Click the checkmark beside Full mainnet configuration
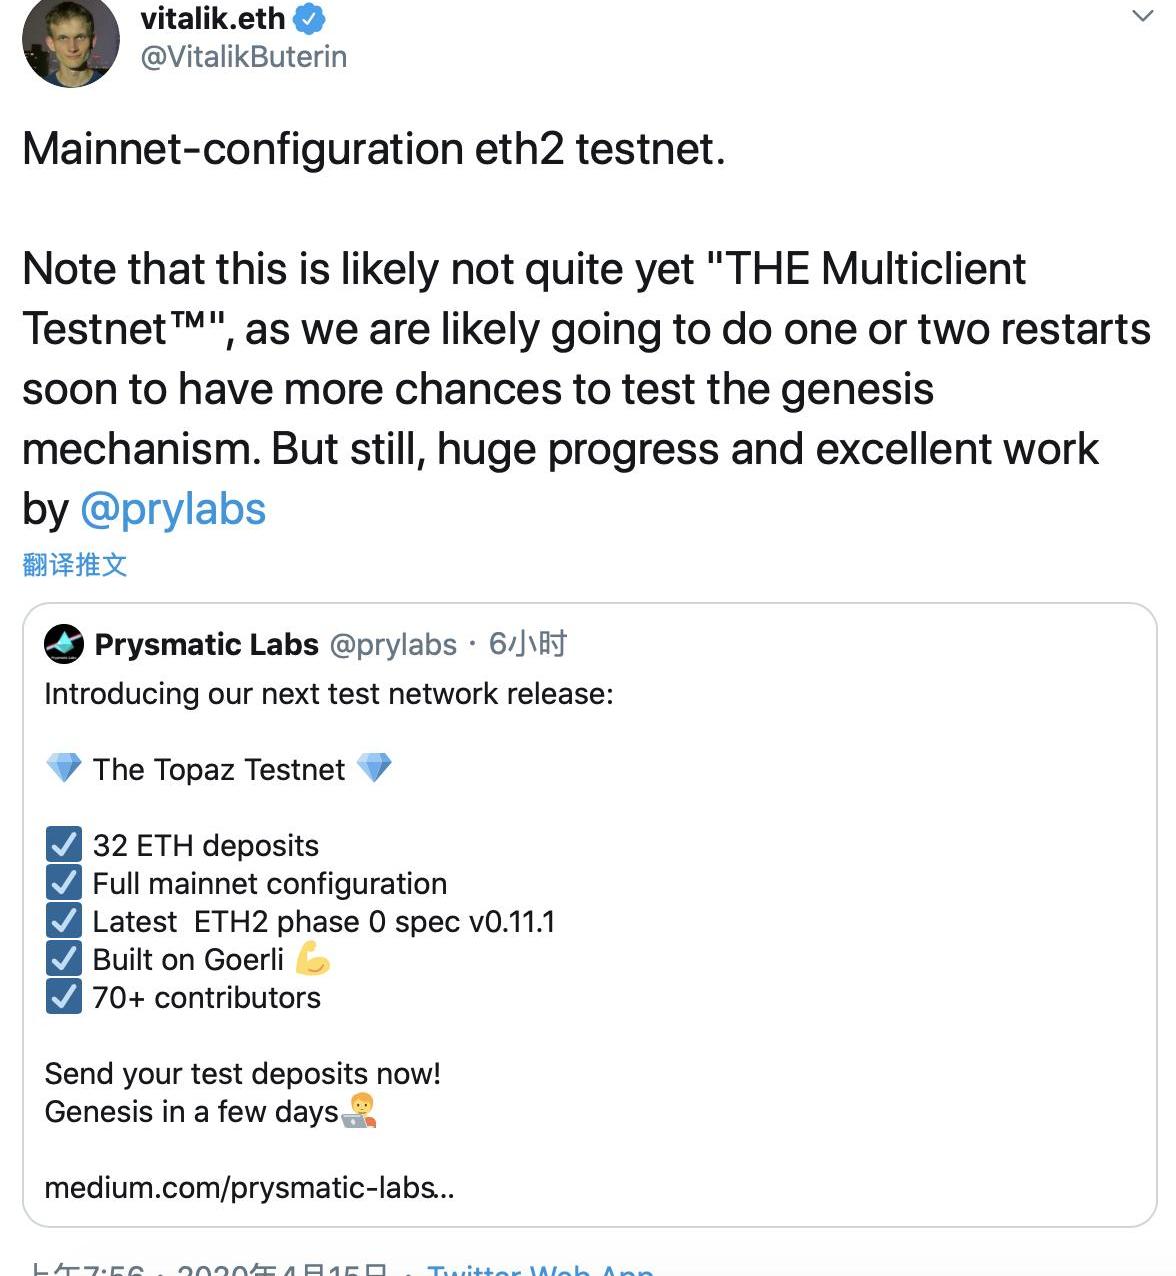The image size is (1176, 1276). click(64, 883)
